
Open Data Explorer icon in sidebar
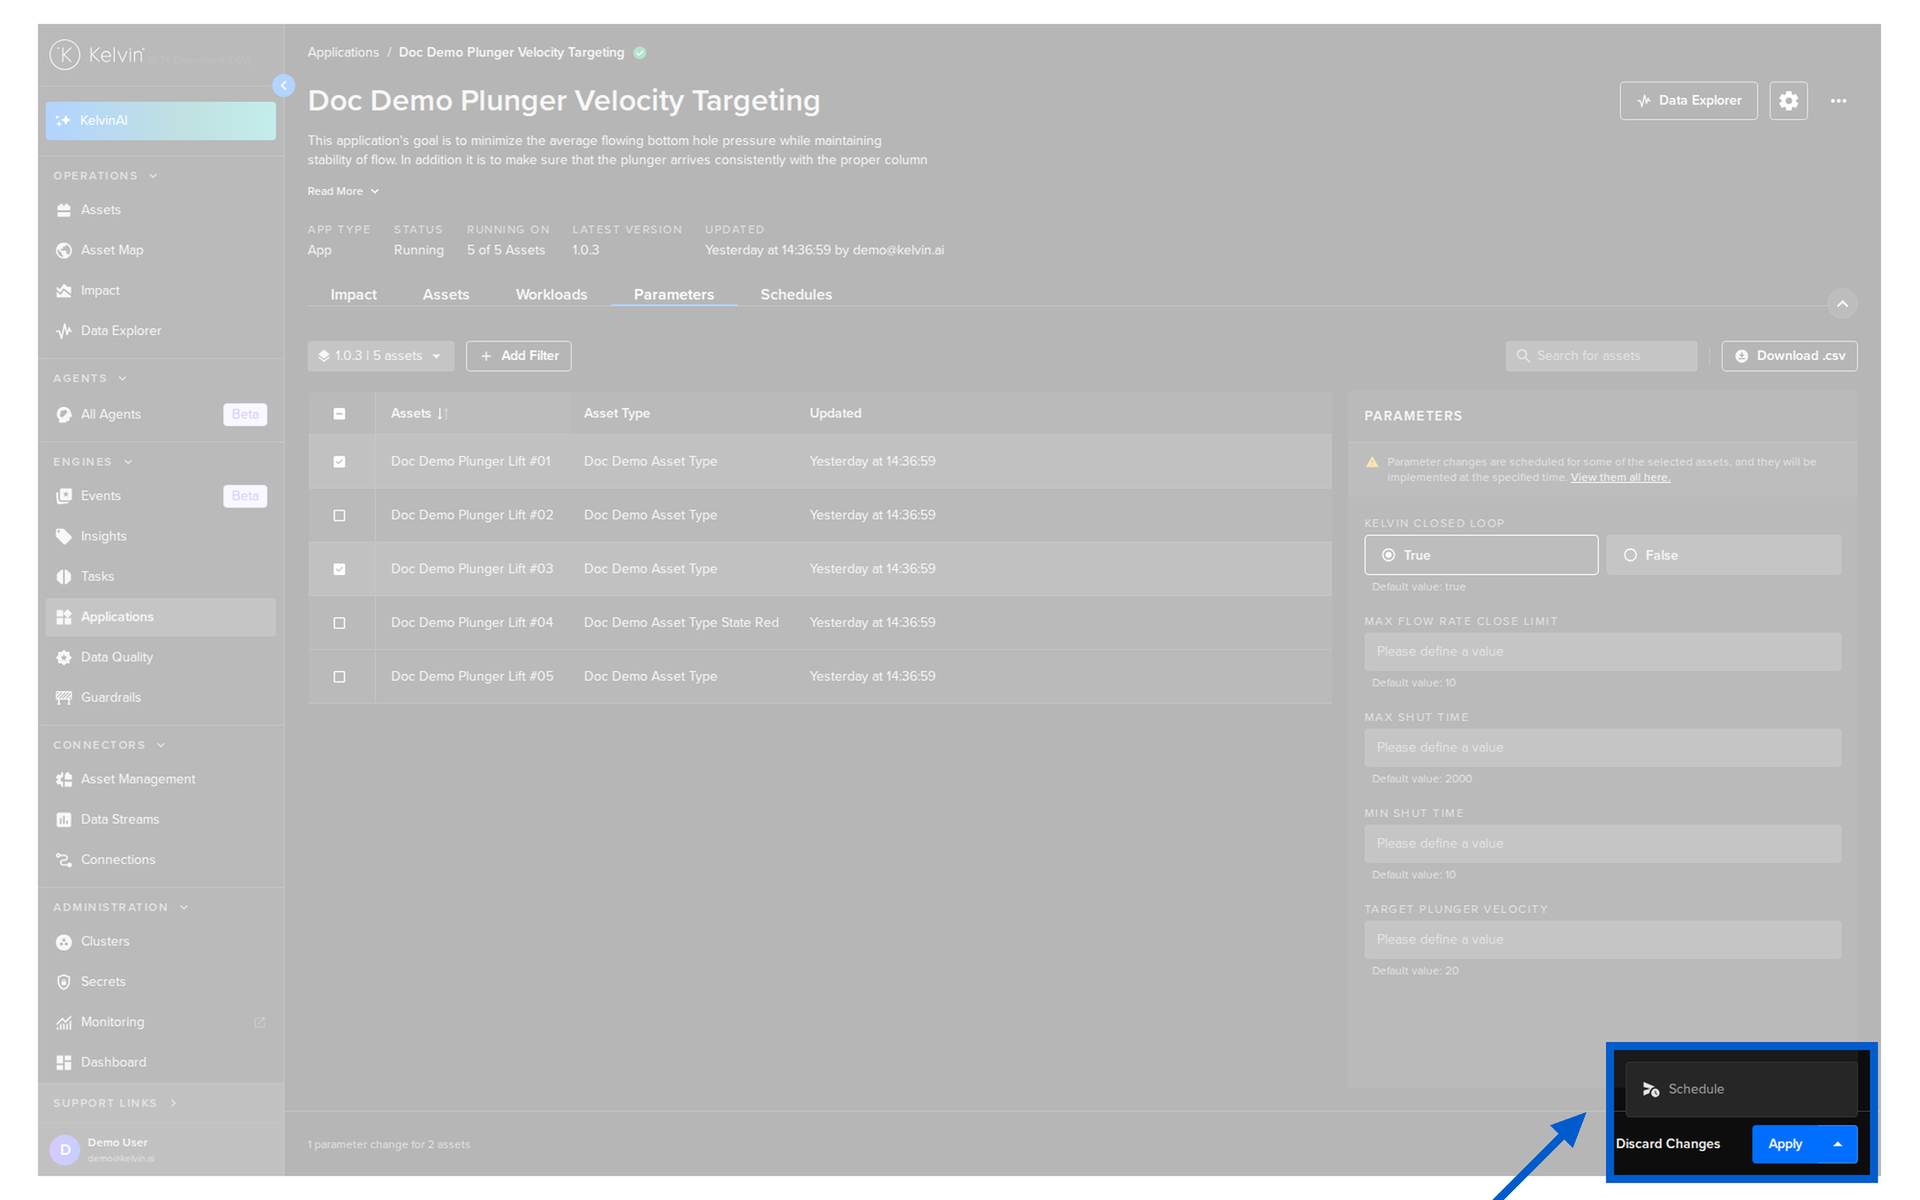click(x=64, y=331)
